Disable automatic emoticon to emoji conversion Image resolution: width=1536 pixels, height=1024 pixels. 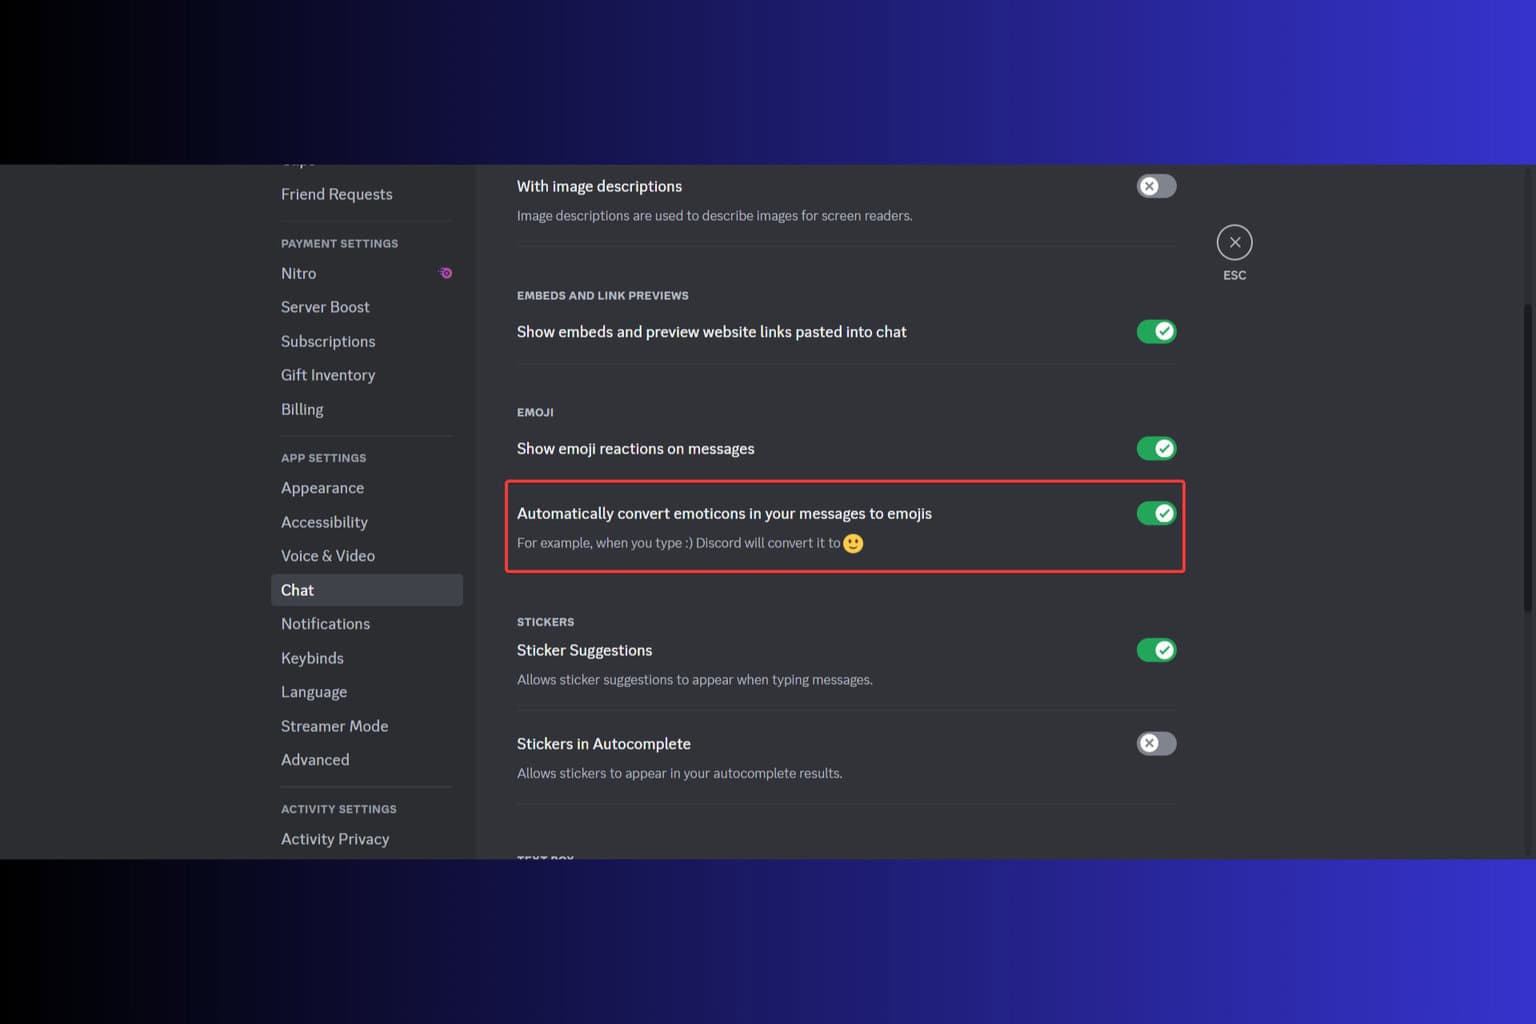click(1156, 513)
